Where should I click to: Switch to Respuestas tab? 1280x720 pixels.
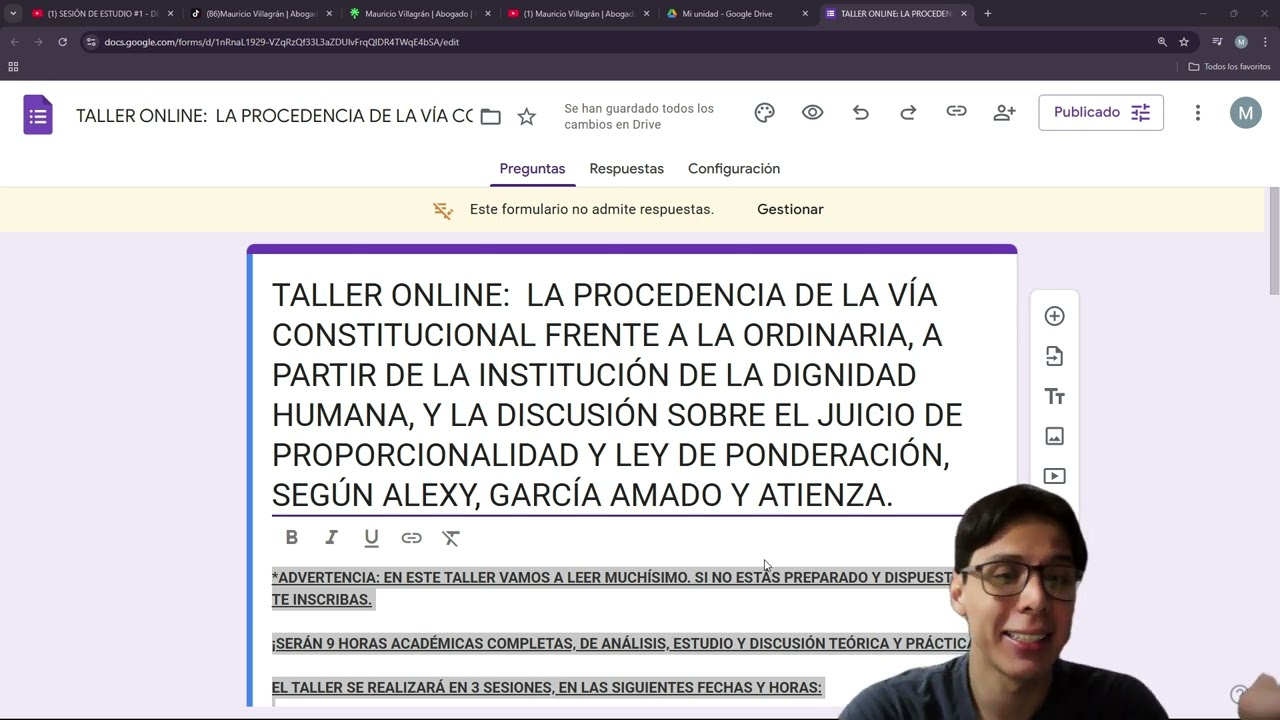point(626,169)
